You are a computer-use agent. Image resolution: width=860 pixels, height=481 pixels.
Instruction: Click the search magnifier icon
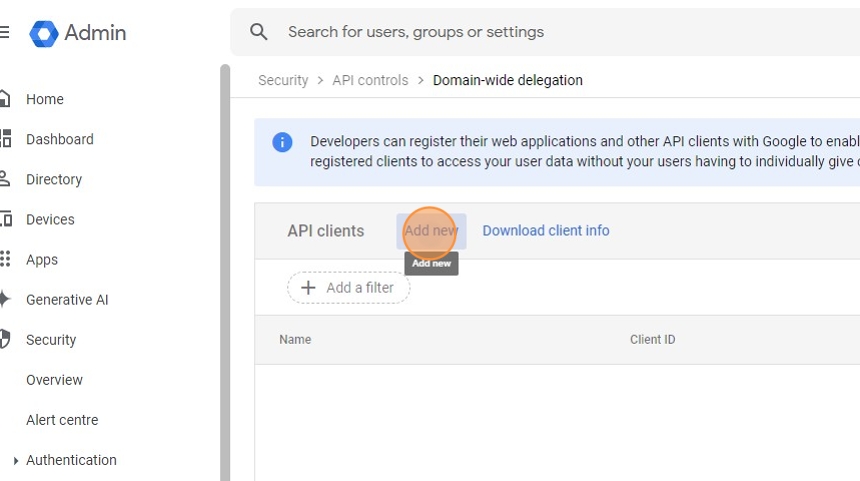tap(259, 32)
